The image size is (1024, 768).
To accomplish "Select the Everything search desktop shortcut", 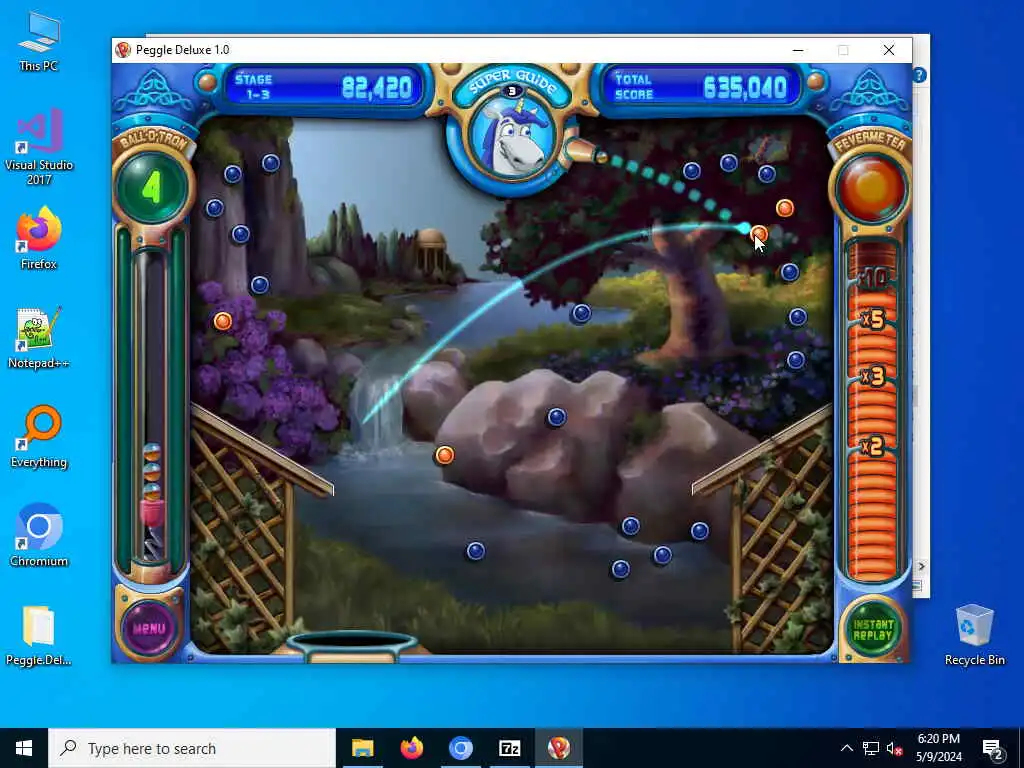I will click(39, 438).
